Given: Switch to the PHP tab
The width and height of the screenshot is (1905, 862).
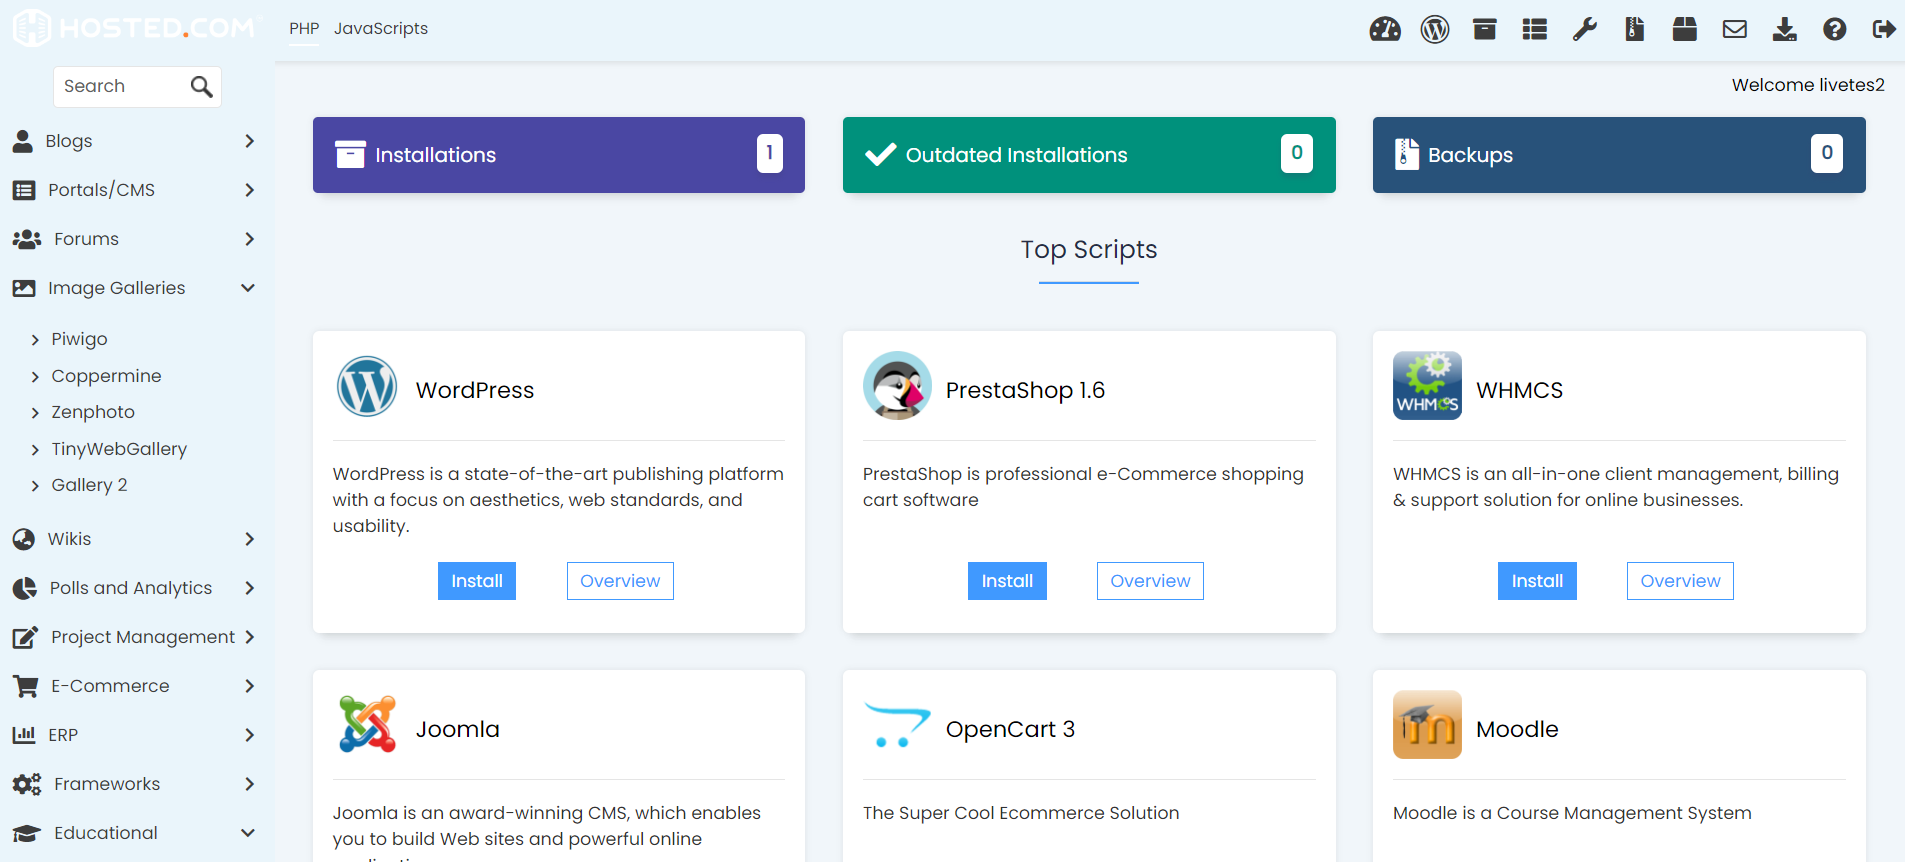Looking at the screenshot, I should (304, 29).
